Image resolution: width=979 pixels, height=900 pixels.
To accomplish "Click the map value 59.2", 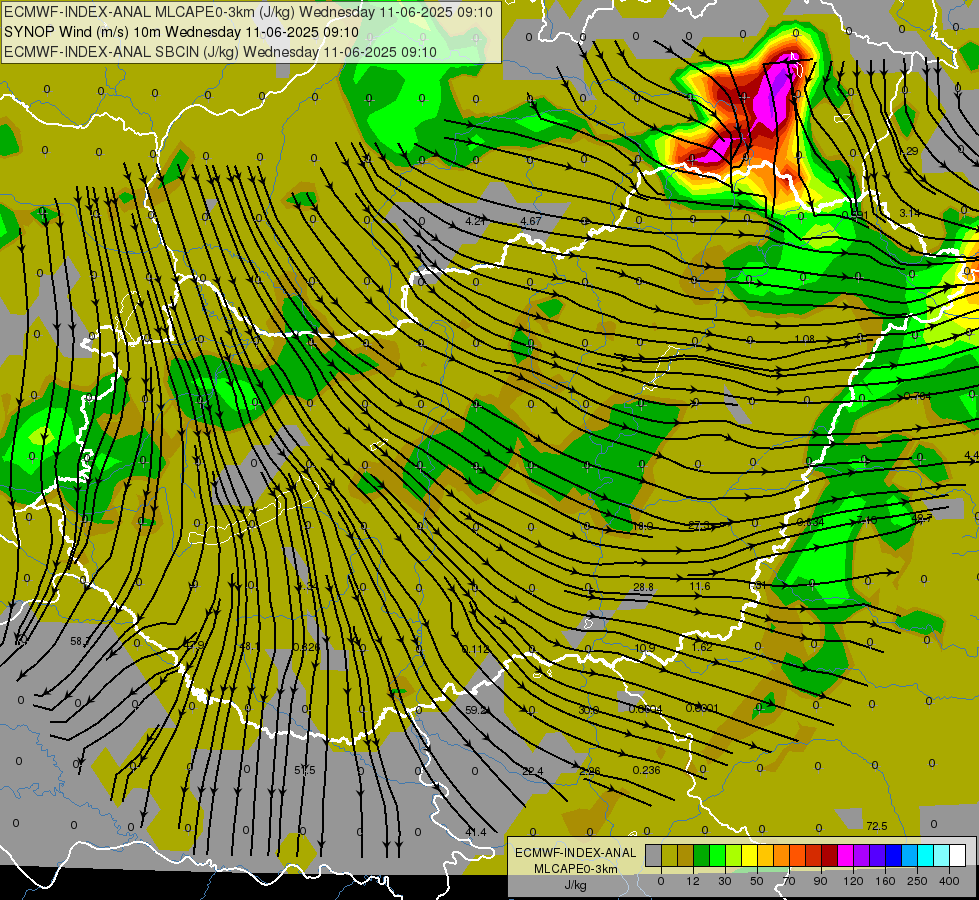I will point(477,710).
